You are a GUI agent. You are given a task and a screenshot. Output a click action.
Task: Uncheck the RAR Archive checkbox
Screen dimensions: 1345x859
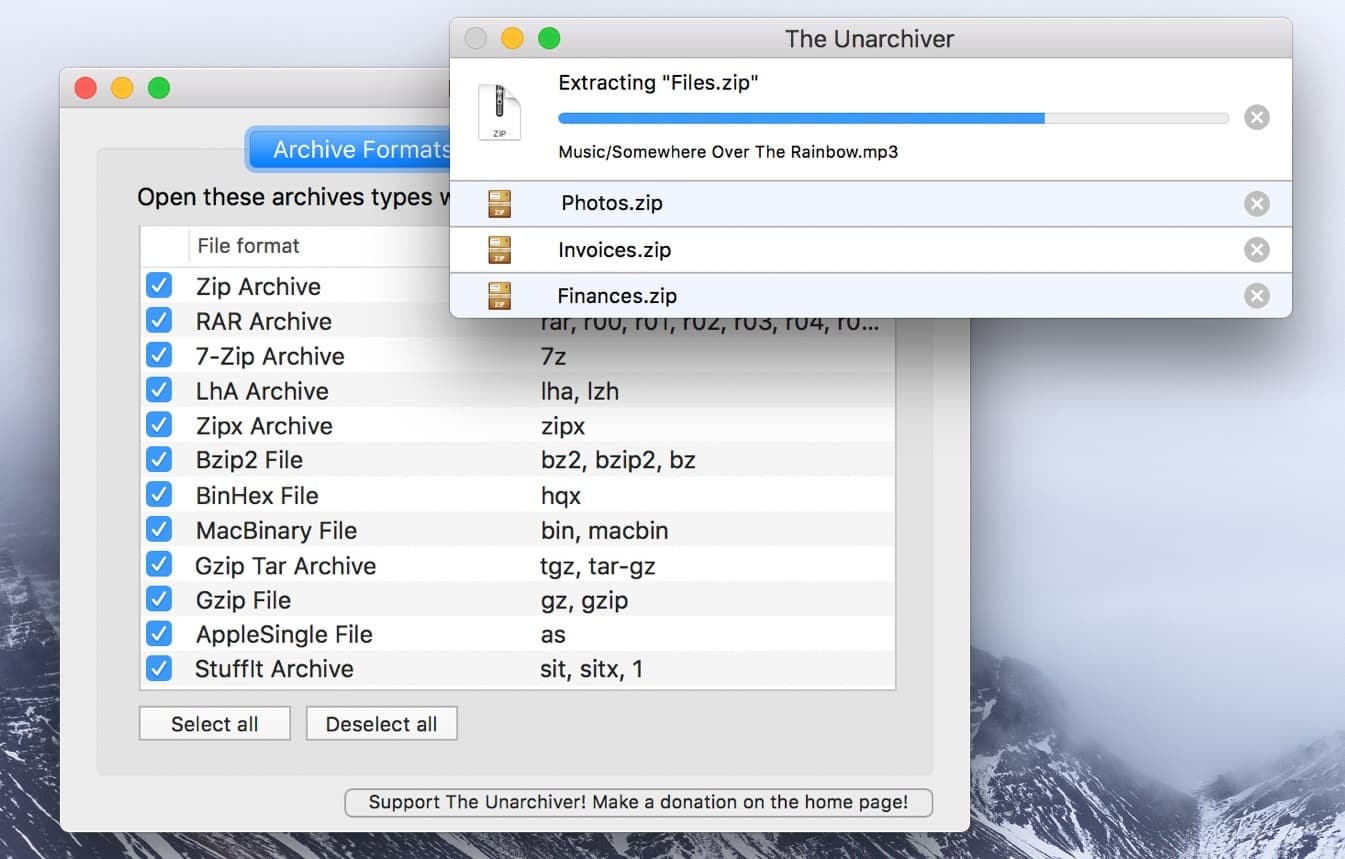159,321
